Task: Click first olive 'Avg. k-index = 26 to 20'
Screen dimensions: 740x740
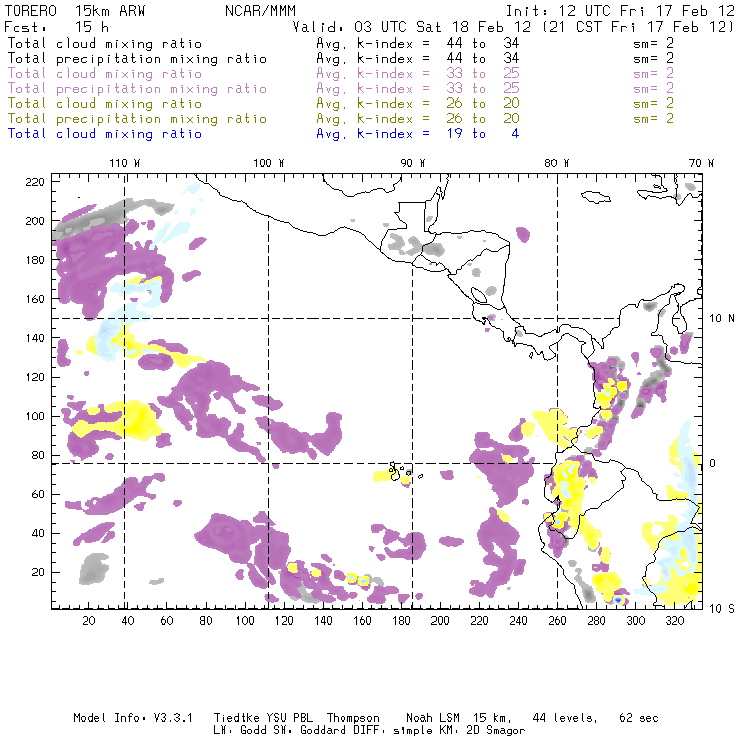Action: pos(418,104)
